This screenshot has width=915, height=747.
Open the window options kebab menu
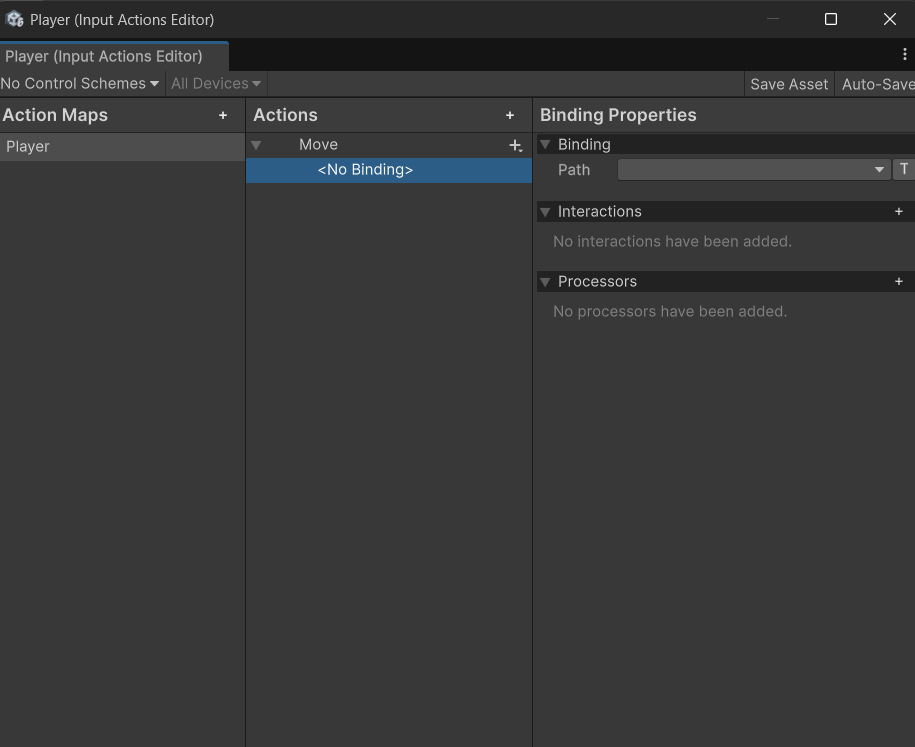tap(904, 54)
